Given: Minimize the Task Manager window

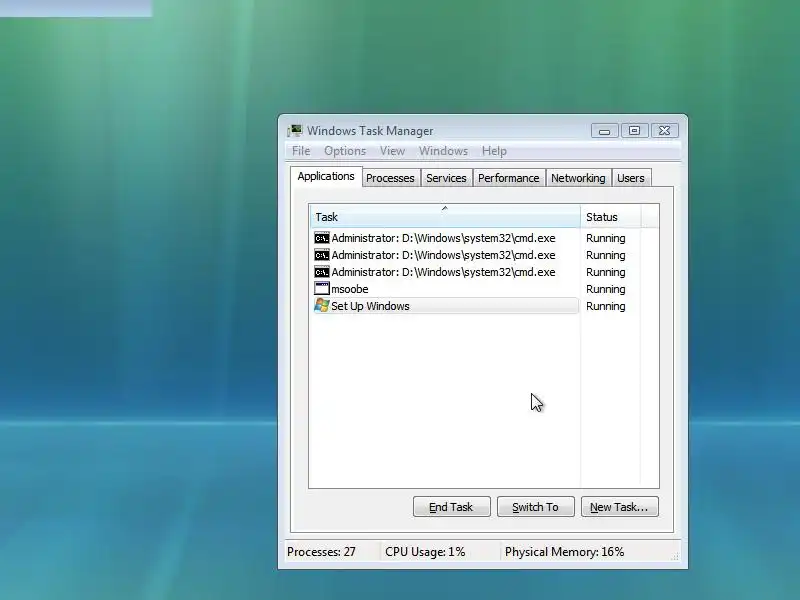Looking at the screenshot, I should (x=605, y=131).
